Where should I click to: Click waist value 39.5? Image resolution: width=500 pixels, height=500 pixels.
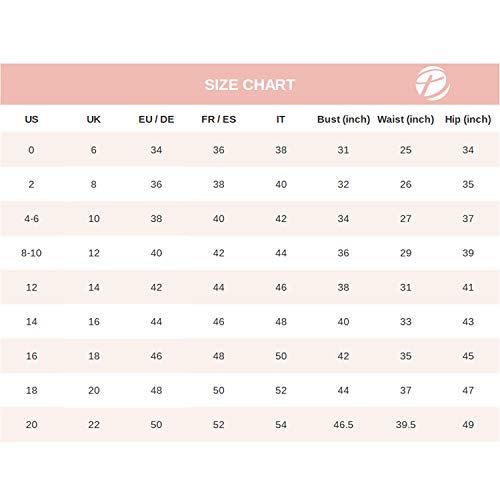[x=406, y=425]
